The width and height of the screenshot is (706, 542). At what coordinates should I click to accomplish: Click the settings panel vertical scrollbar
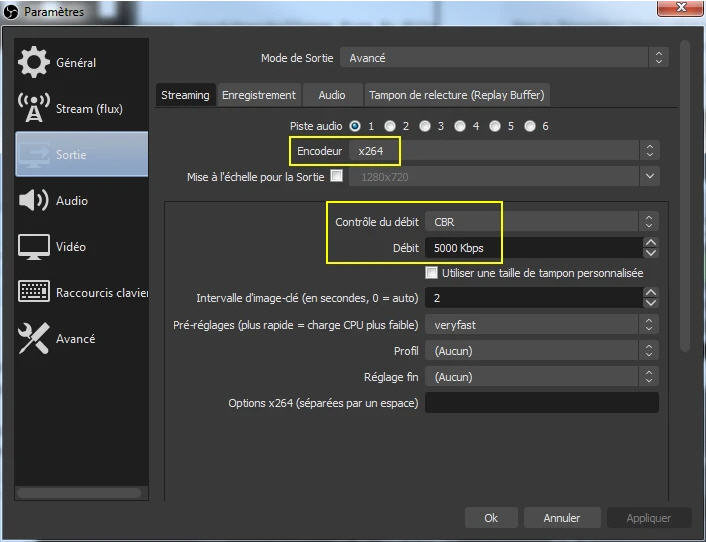point(685,196)
